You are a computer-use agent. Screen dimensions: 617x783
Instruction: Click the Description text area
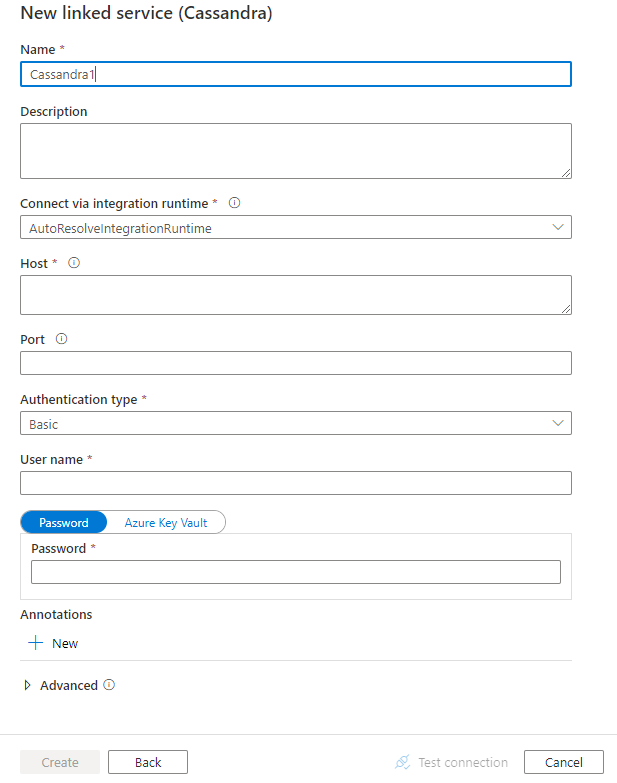point(296,151)
